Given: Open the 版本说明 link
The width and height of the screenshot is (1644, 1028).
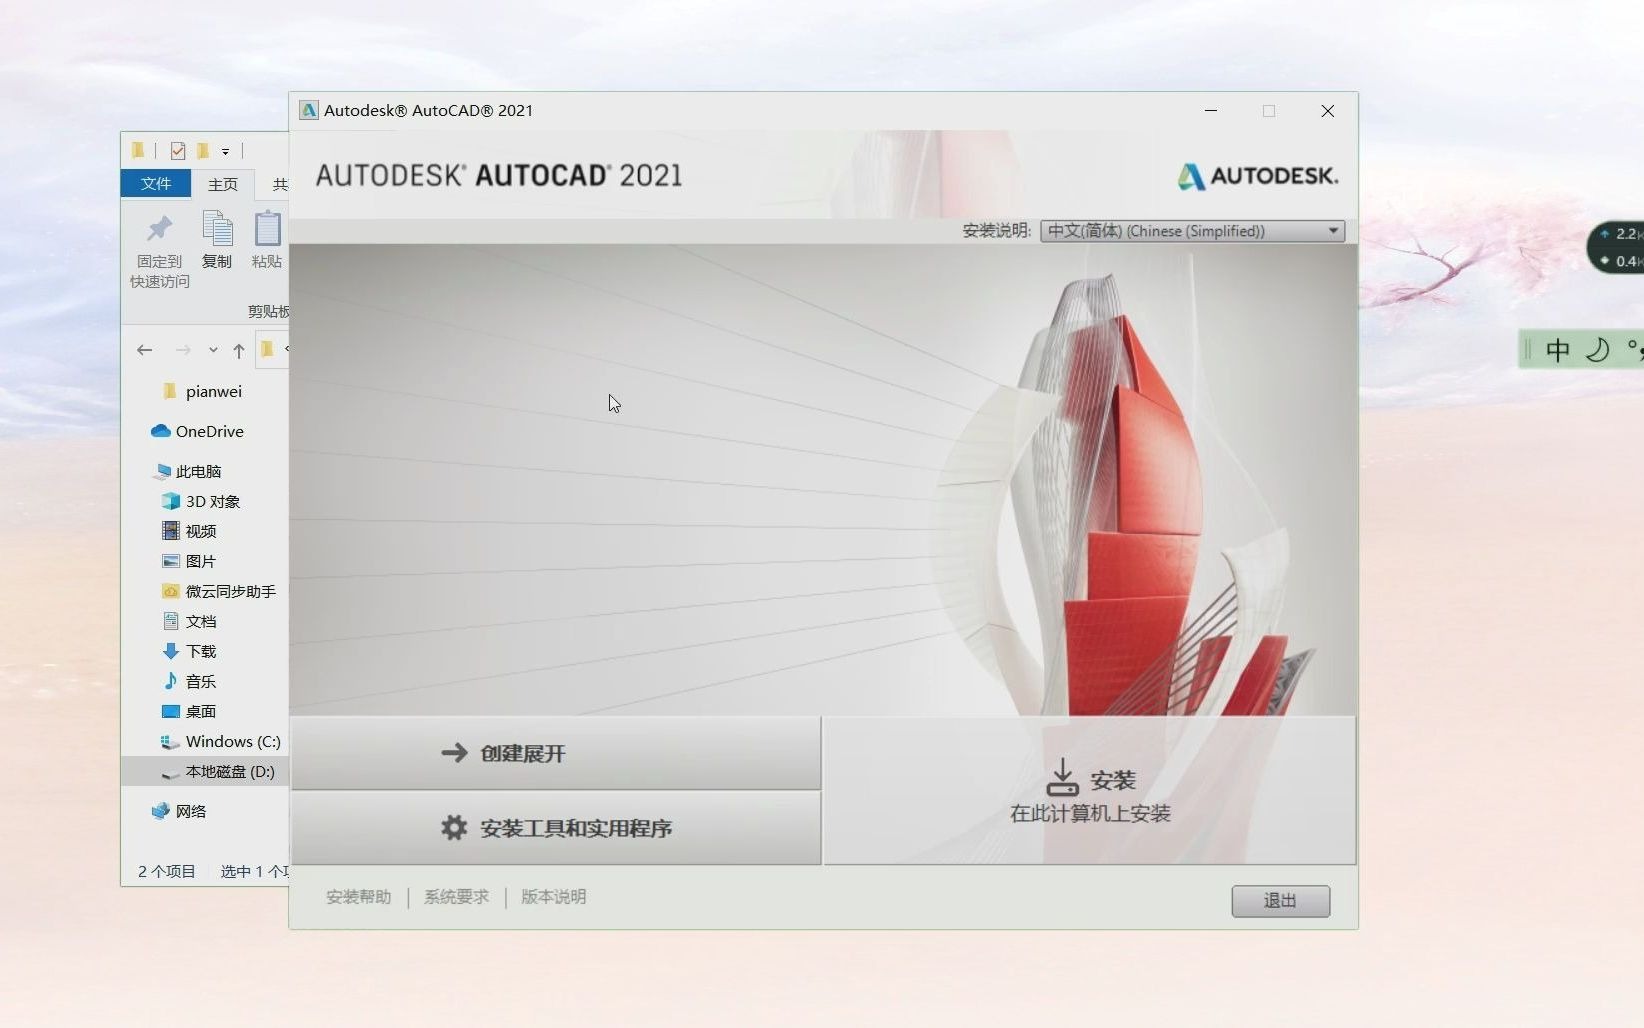Looking at the screenshot, I should [553, 897].
